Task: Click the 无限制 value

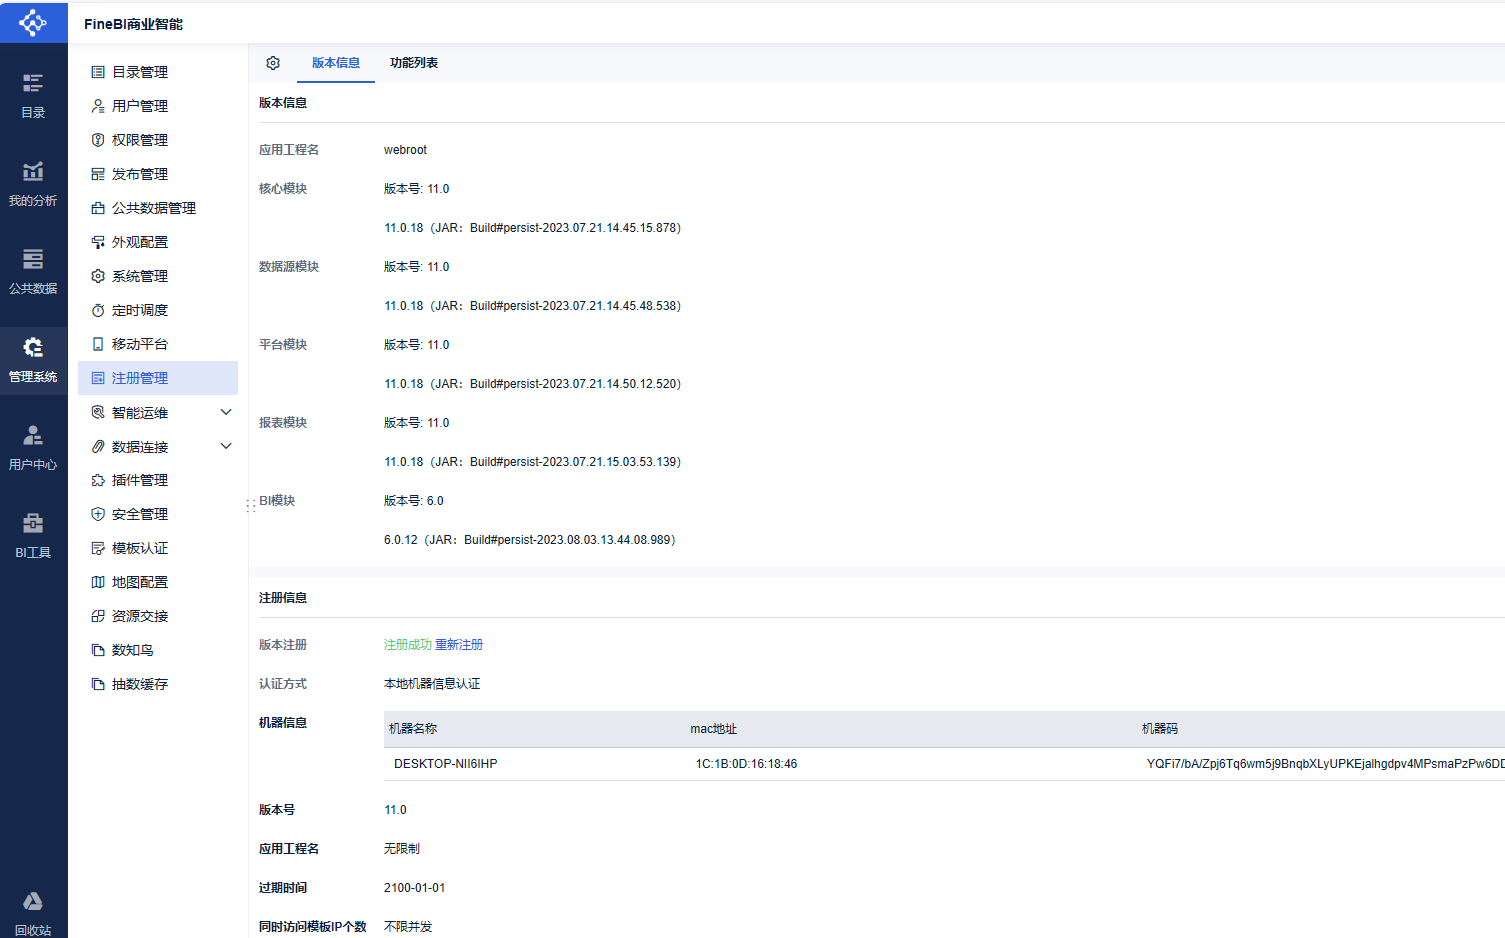Action: [402, 849]
